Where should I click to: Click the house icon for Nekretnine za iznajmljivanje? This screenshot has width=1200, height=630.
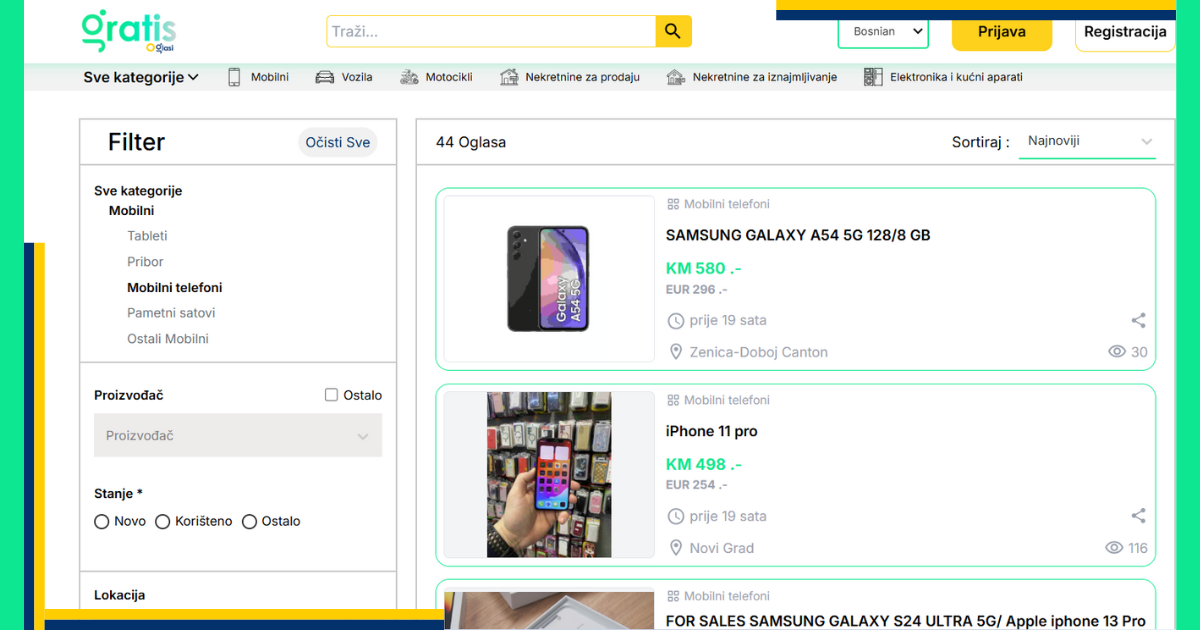tap(676, 77)
